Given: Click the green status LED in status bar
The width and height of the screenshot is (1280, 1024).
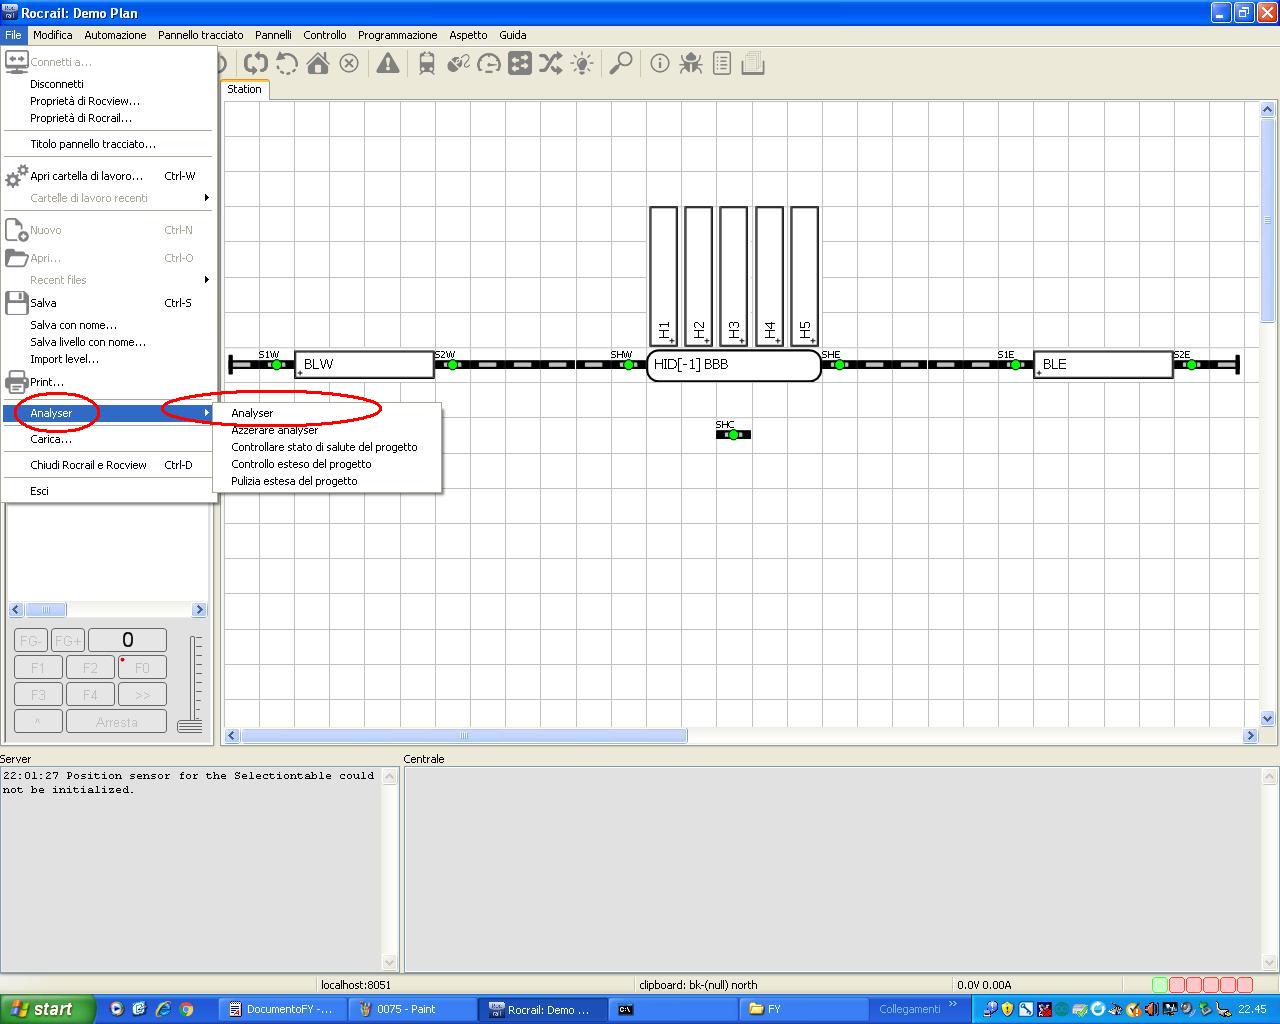Looking at the screenshot, I should [1160, 985].
